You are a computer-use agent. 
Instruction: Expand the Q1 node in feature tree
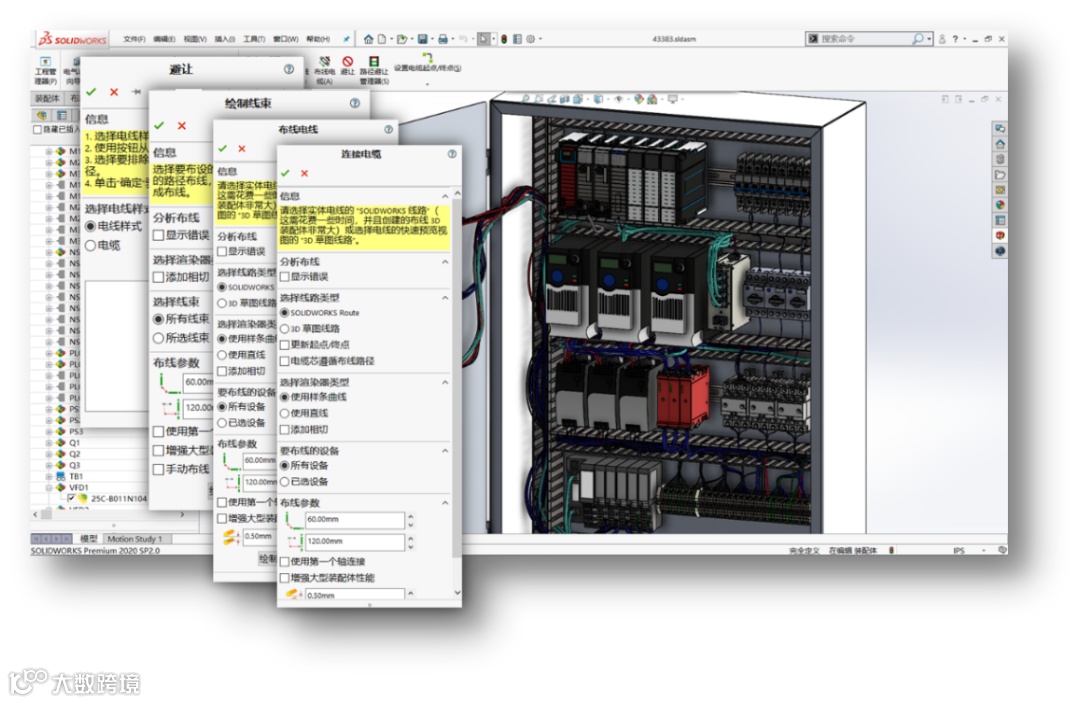49,443
